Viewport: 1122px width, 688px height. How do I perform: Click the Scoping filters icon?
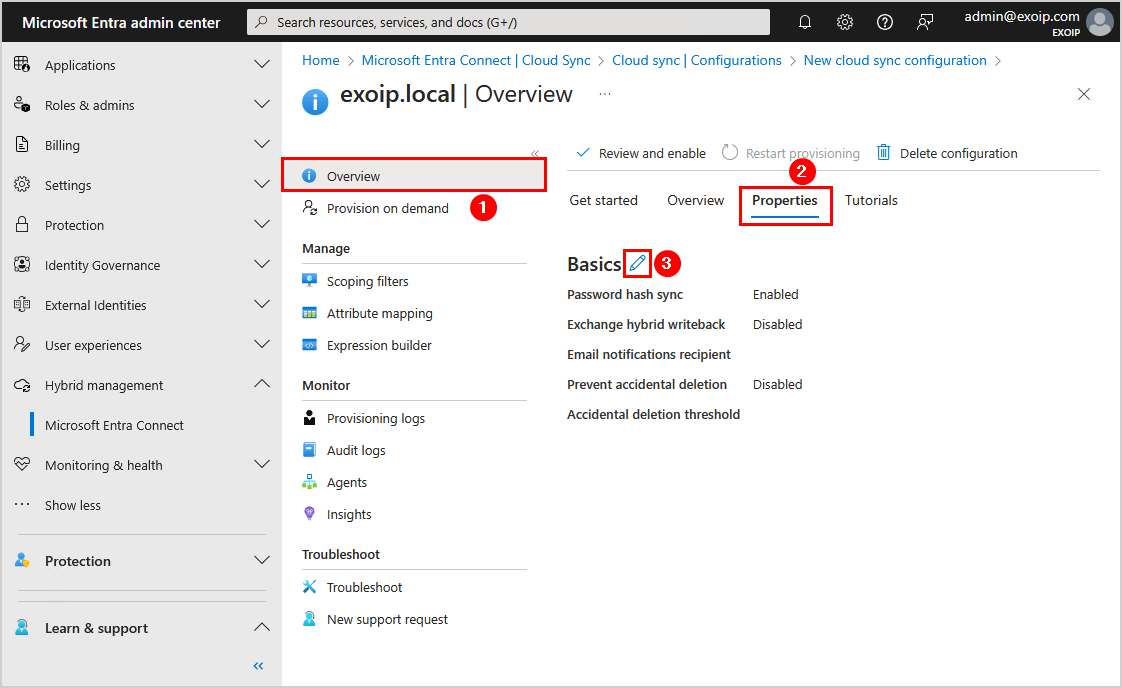tap(309, 281)
